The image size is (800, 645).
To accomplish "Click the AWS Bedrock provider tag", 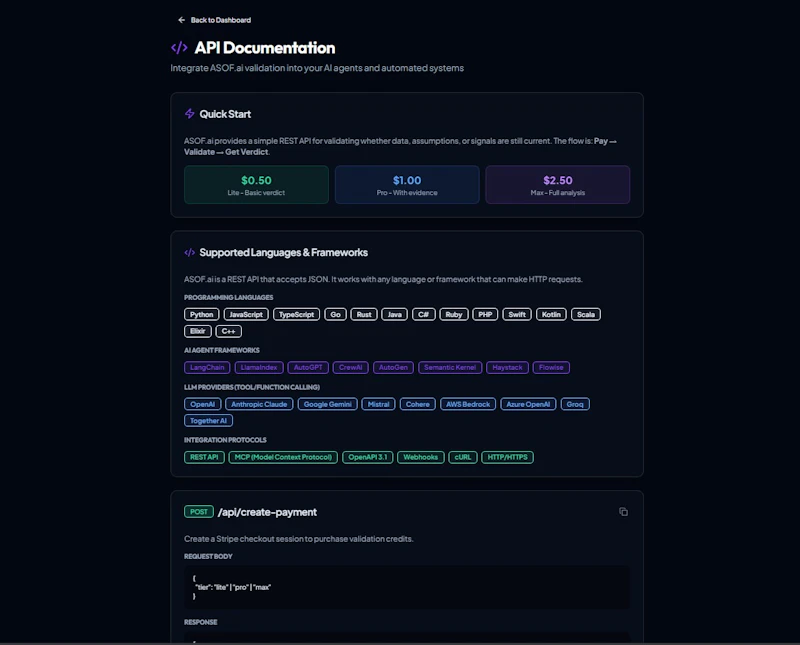I will pos(468,404).
